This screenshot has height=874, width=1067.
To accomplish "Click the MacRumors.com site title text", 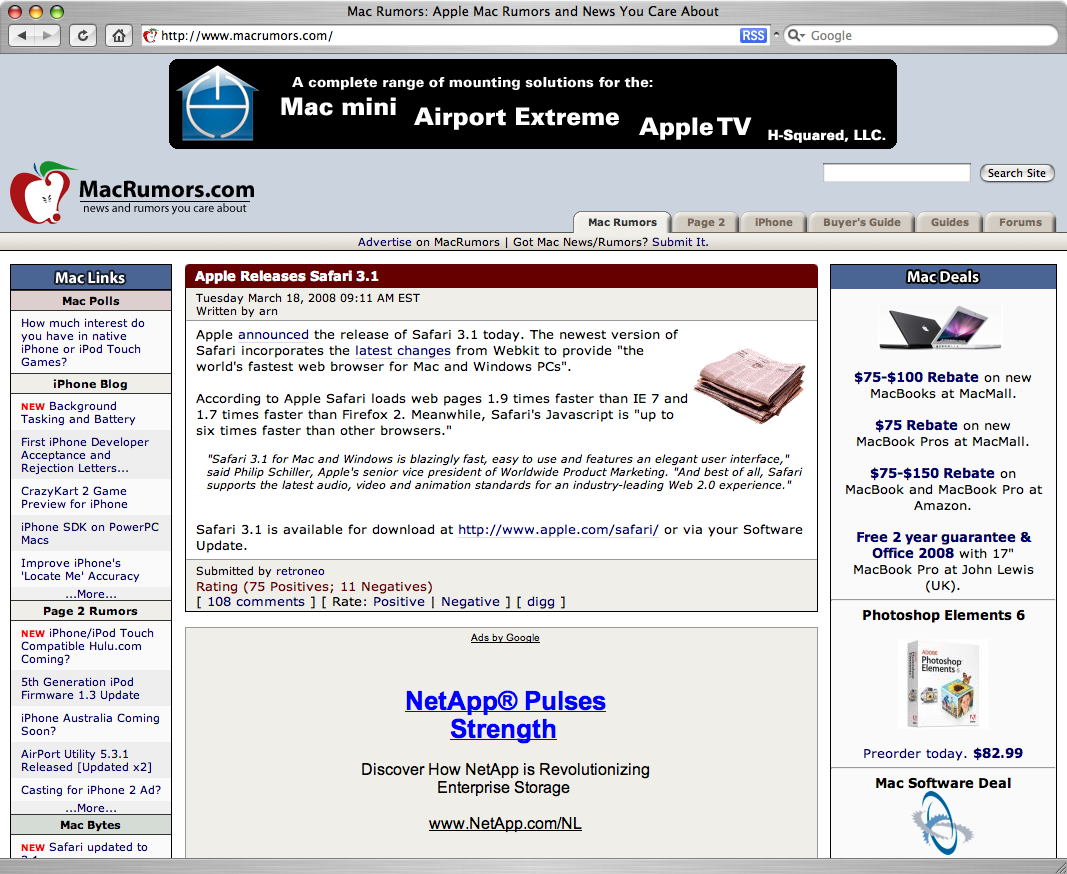I will 167,189.
